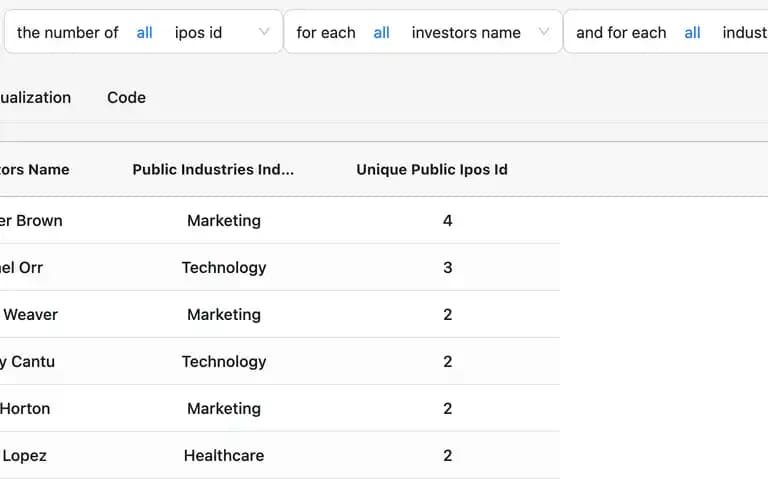768x480 pixels.
Task: Click 'all' link before ipos id
Action: 144,33
